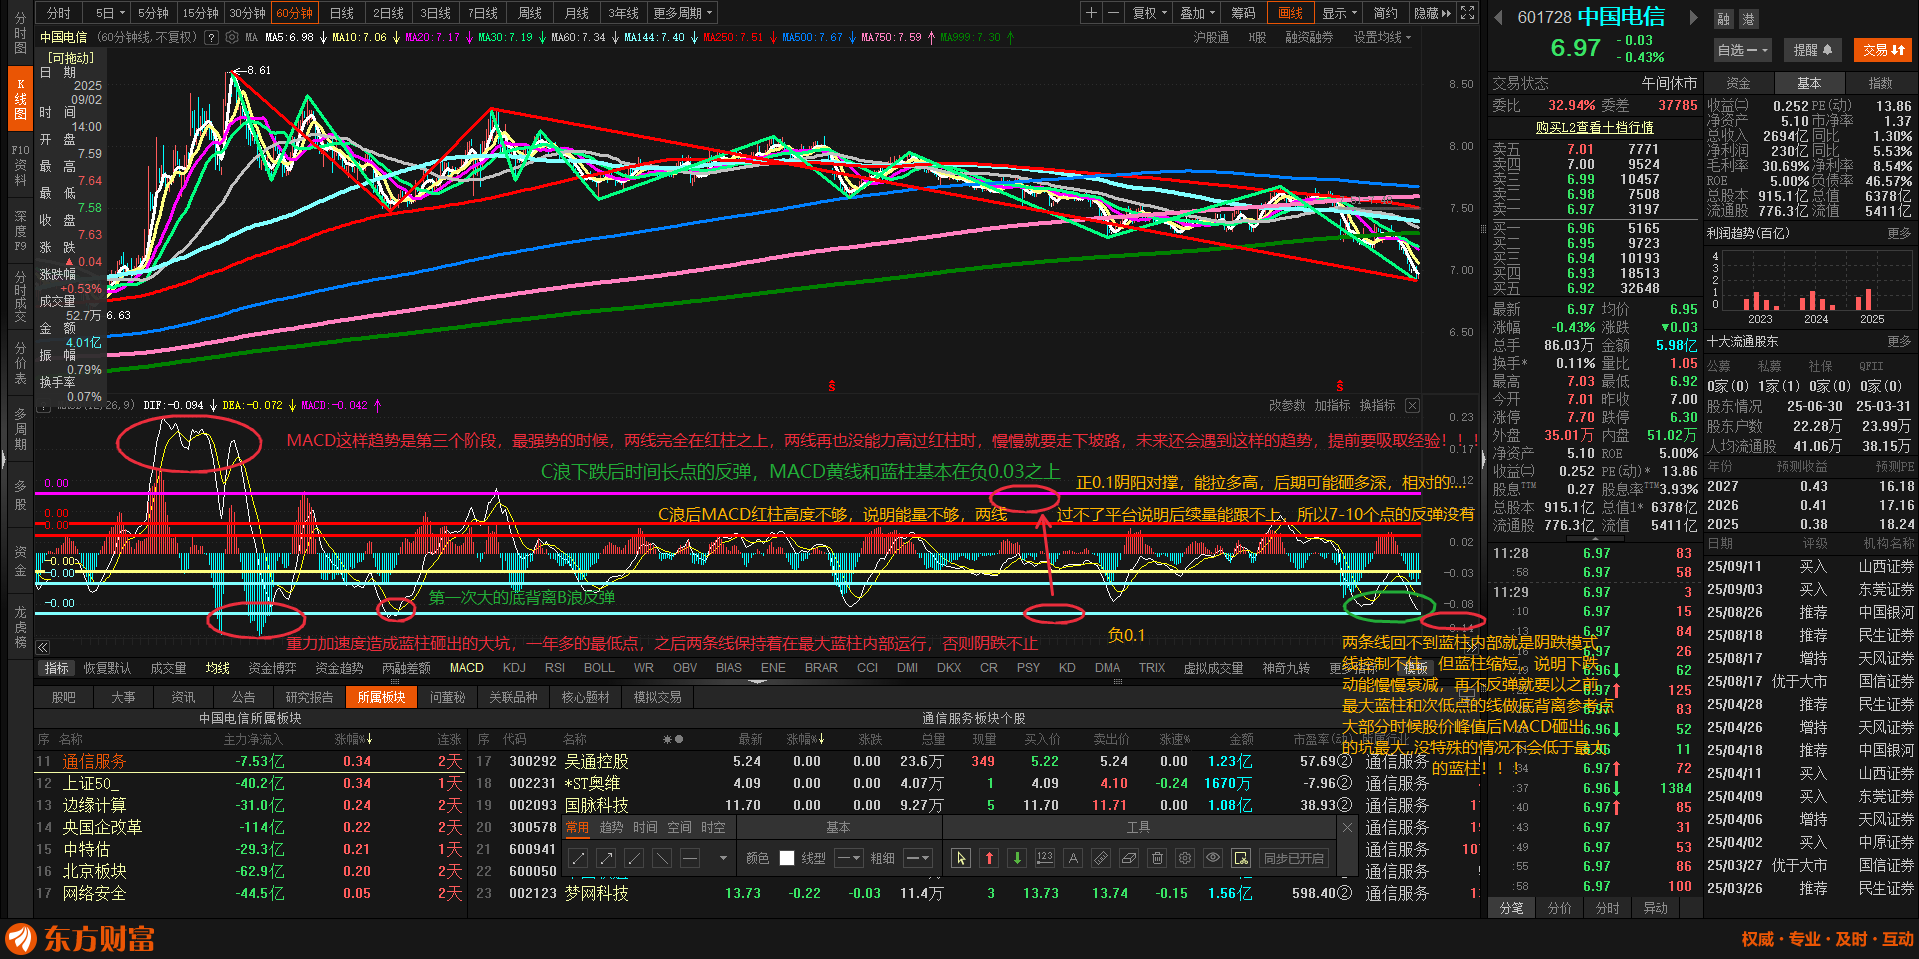Click the orange 交易 trade button
The height and width of the screenshot is (959, 1919).
pos(1883,49)
